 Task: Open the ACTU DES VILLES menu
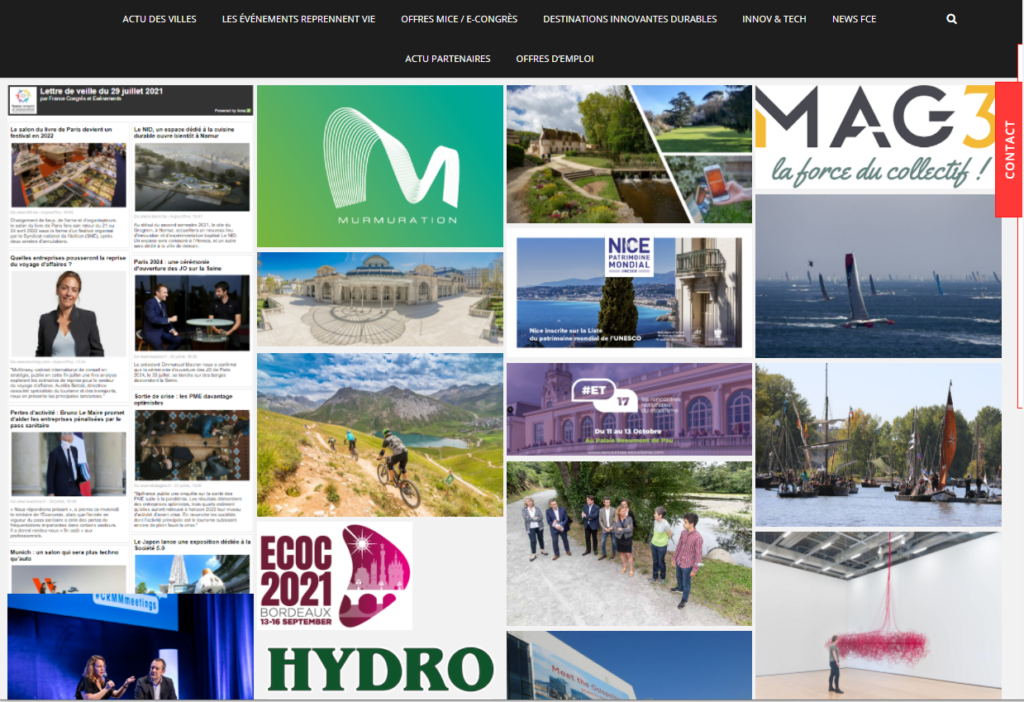[x=159, y=19]
